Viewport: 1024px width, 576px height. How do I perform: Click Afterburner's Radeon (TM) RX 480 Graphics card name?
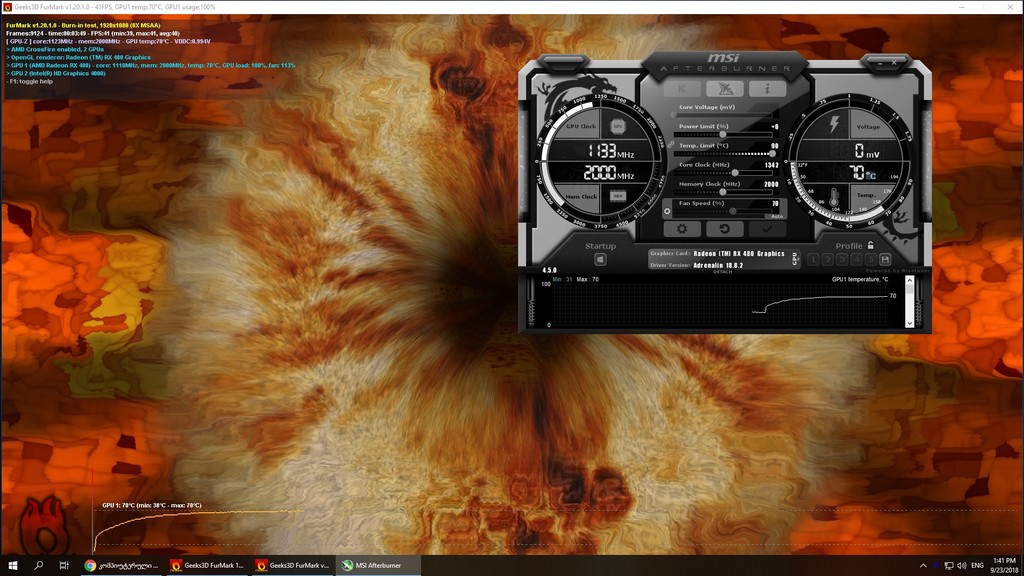739,253
